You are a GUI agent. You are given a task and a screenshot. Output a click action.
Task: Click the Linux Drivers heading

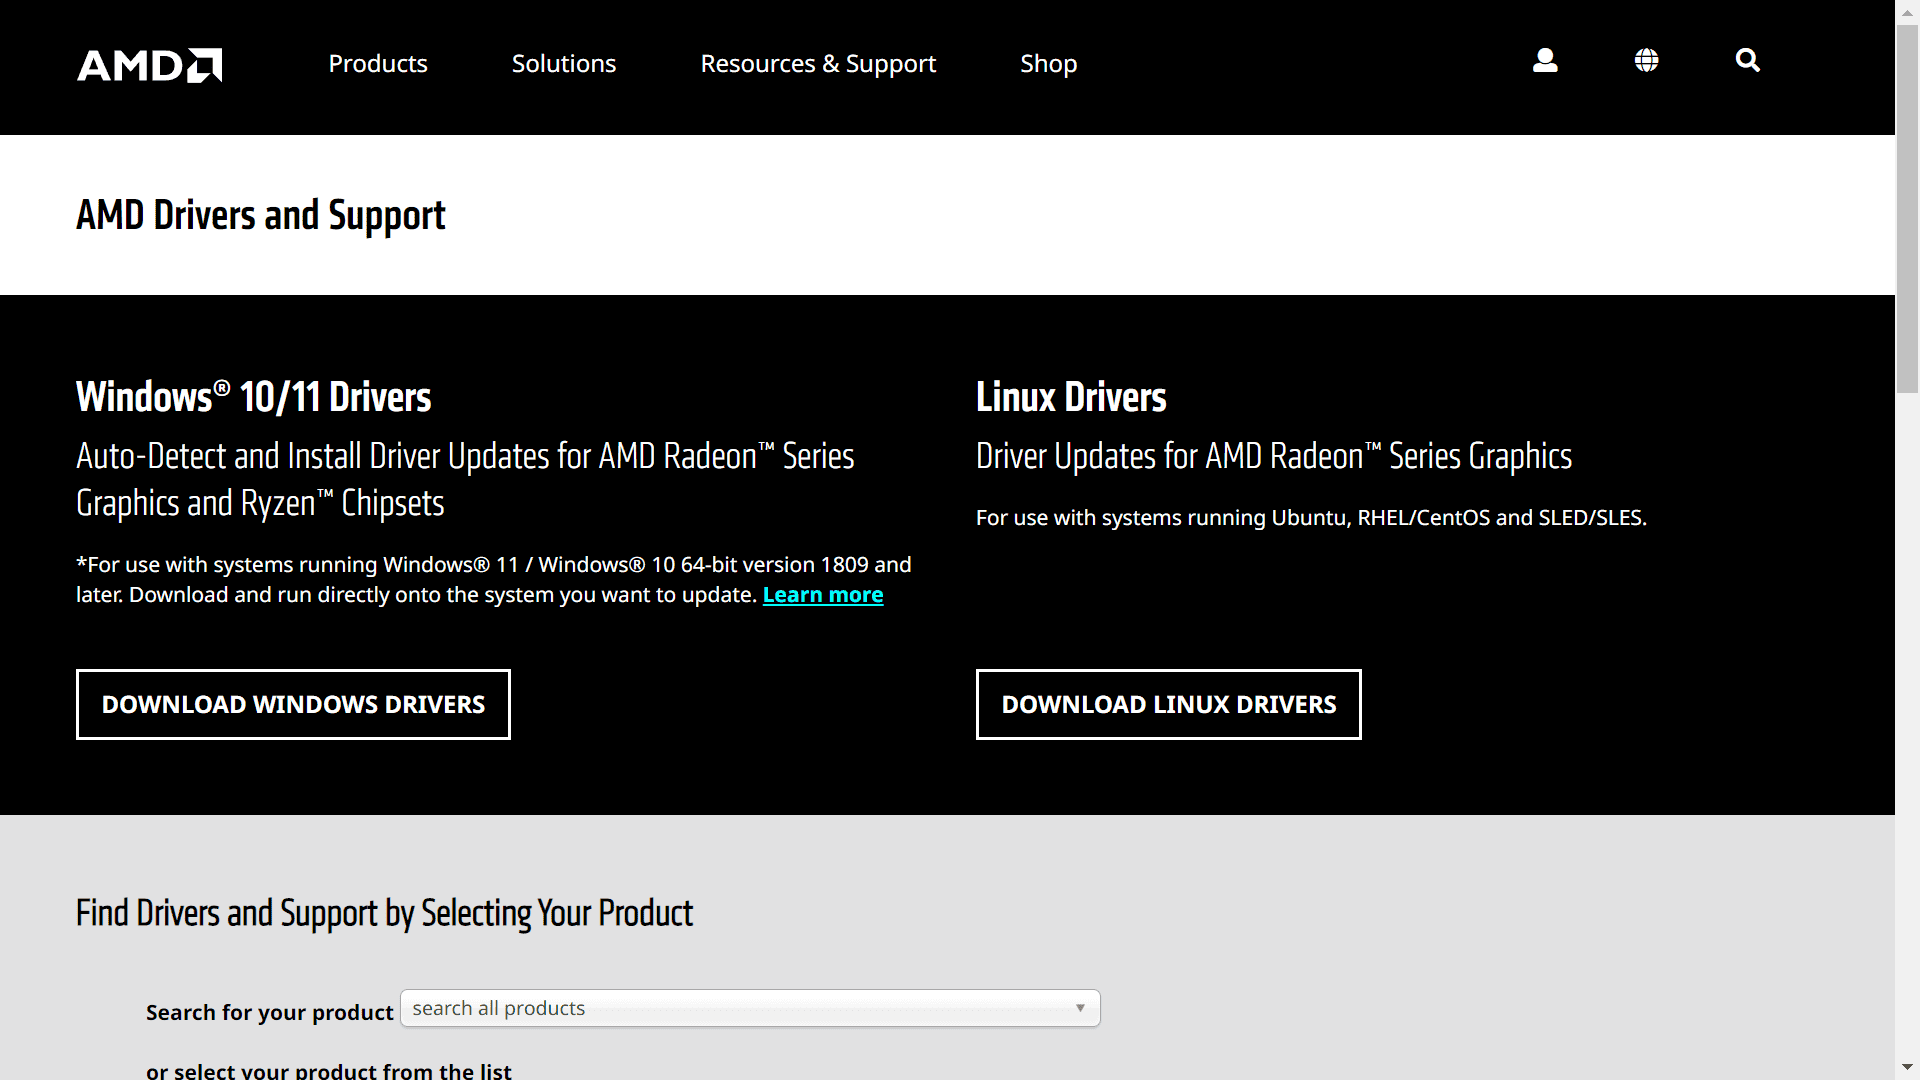coord(1071,397)
